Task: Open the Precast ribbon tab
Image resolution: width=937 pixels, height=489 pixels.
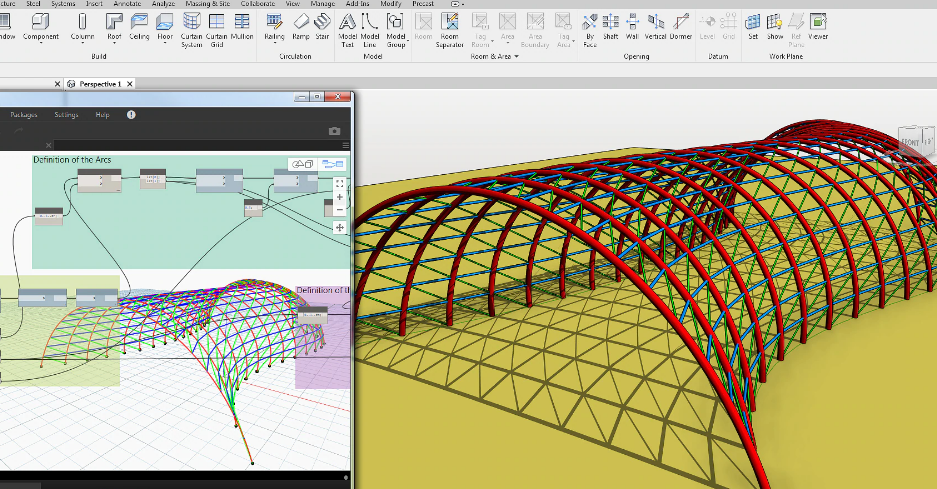Action: coord(423,4)
